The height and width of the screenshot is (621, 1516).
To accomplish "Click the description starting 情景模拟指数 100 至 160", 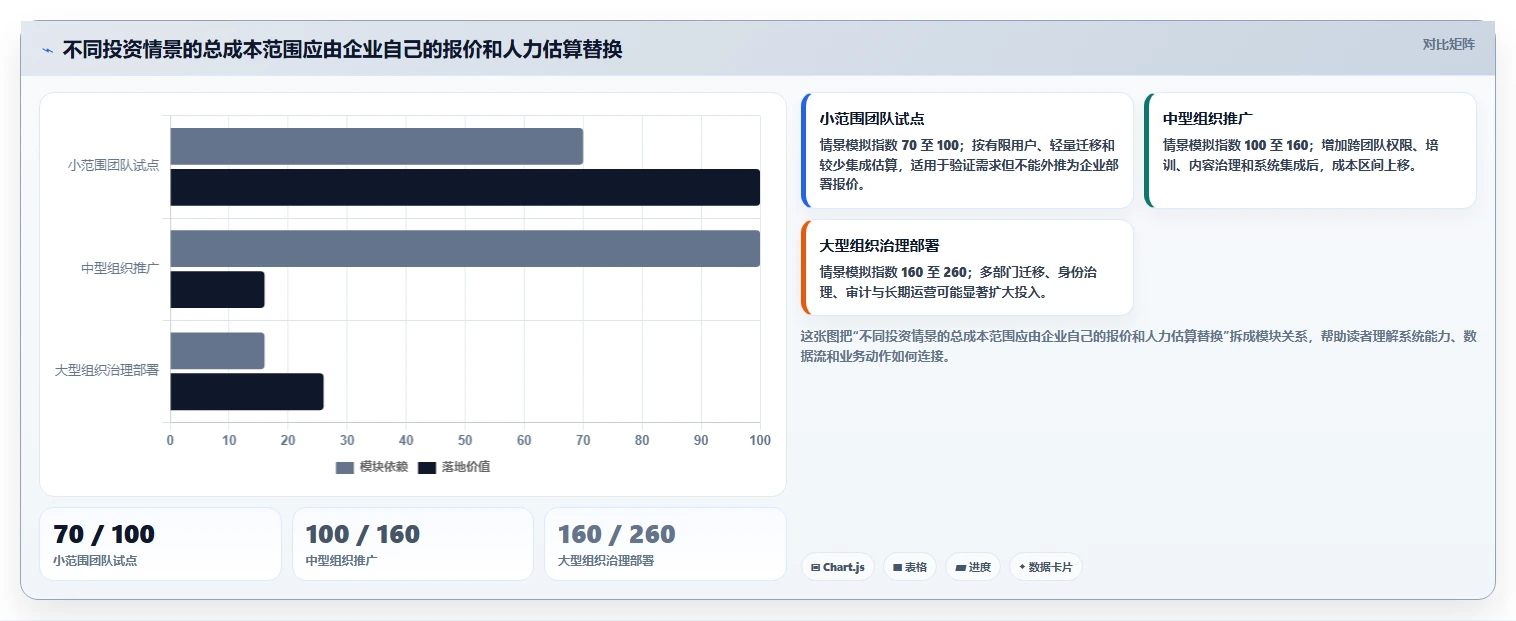I will 1300,155.
